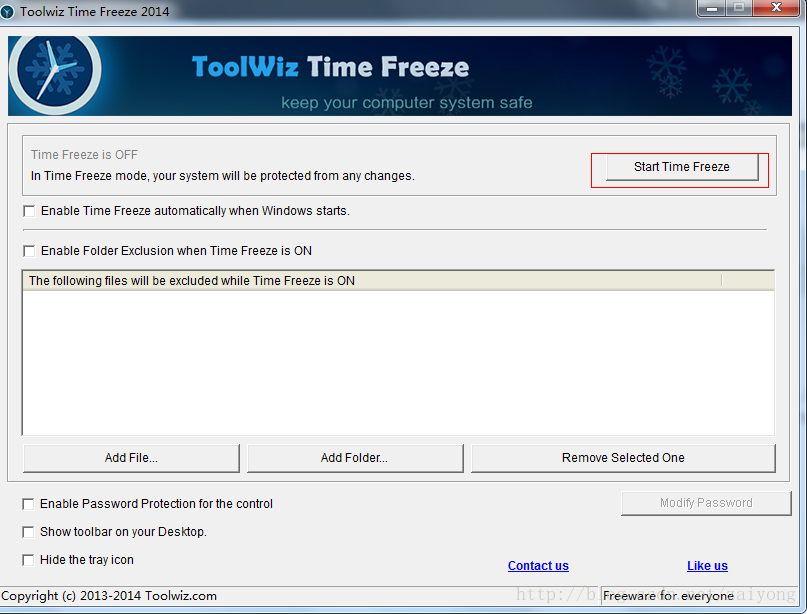Open the Contact us link
This screenshot has width=807, height=614.
click(x=538, y=566)
